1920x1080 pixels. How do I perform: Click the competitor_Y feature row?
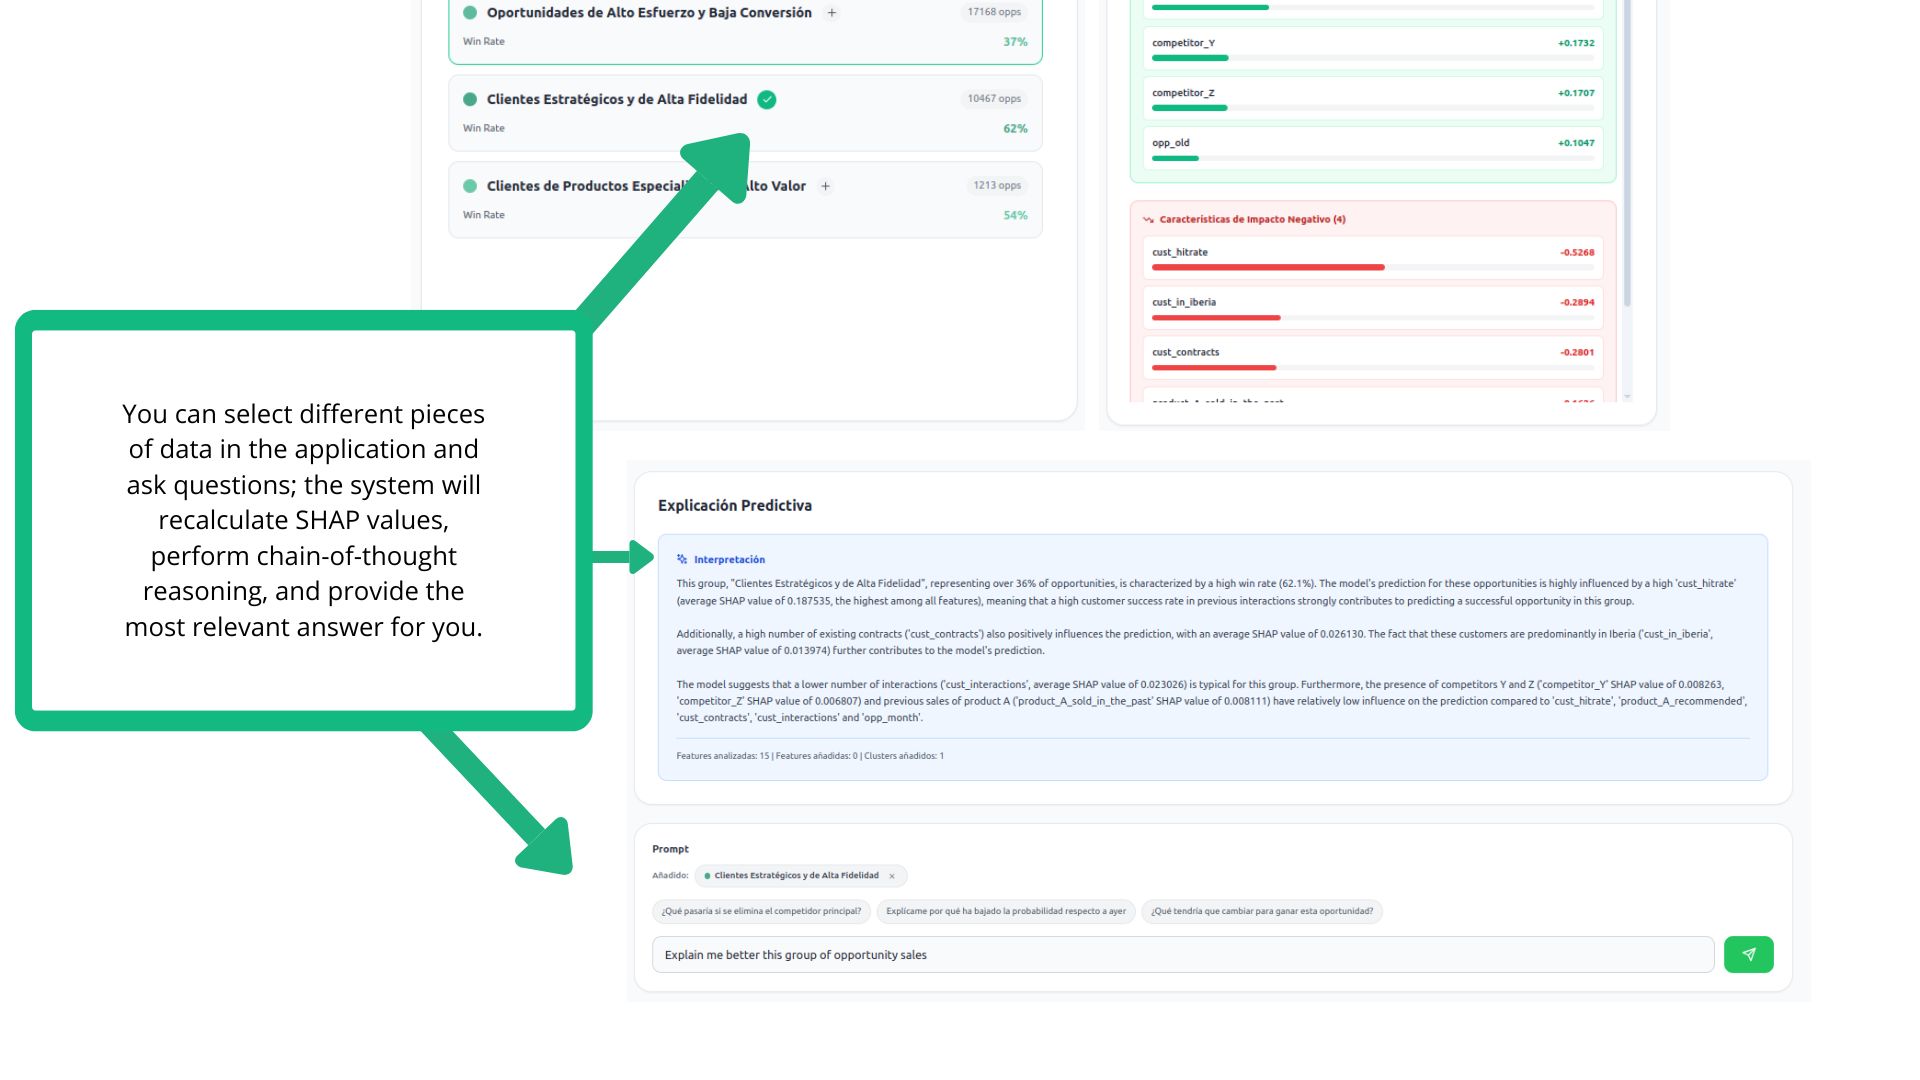[1372, 48]
